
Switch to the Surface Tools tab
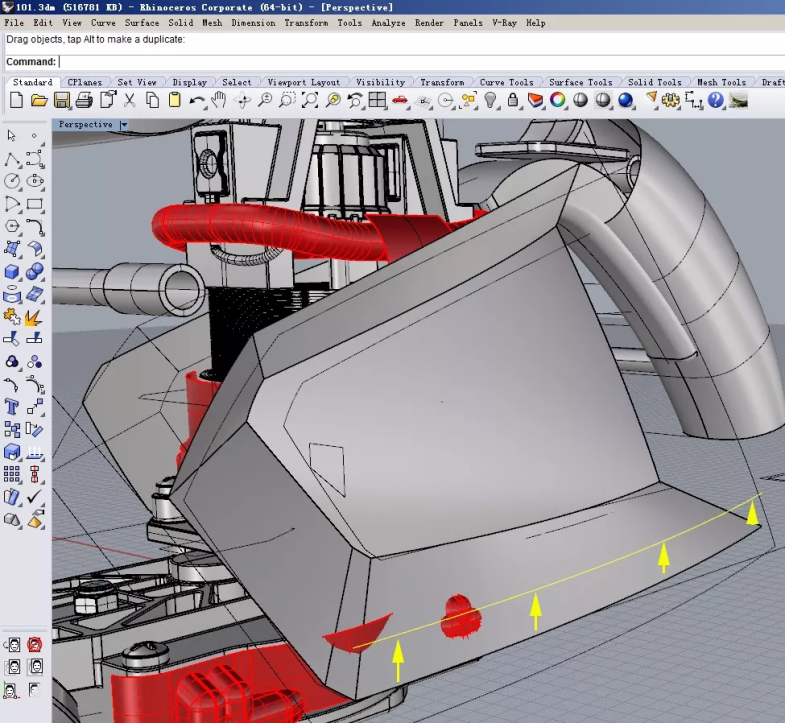(x=580, y=82)
